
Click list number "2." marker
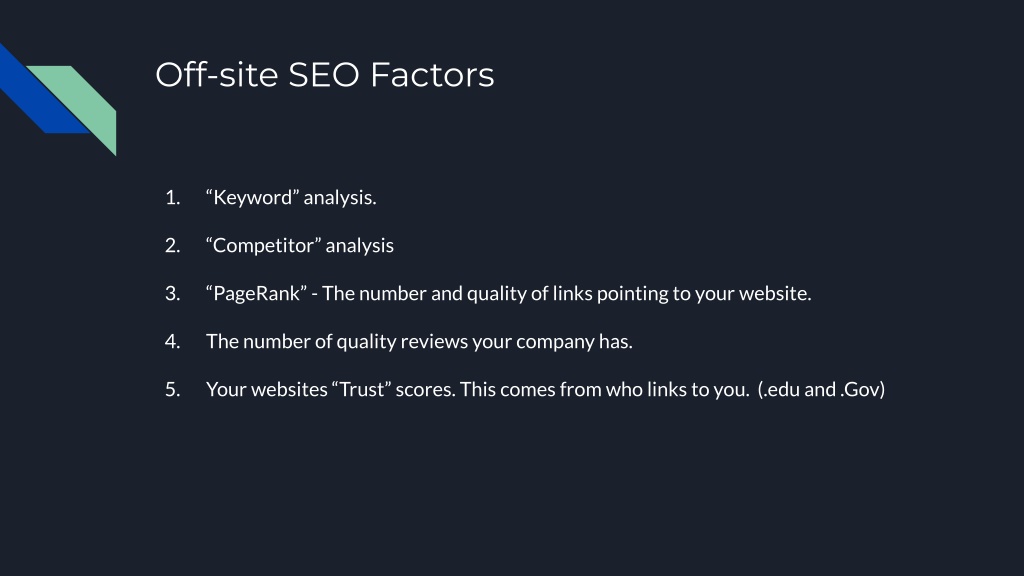(172, 246)
